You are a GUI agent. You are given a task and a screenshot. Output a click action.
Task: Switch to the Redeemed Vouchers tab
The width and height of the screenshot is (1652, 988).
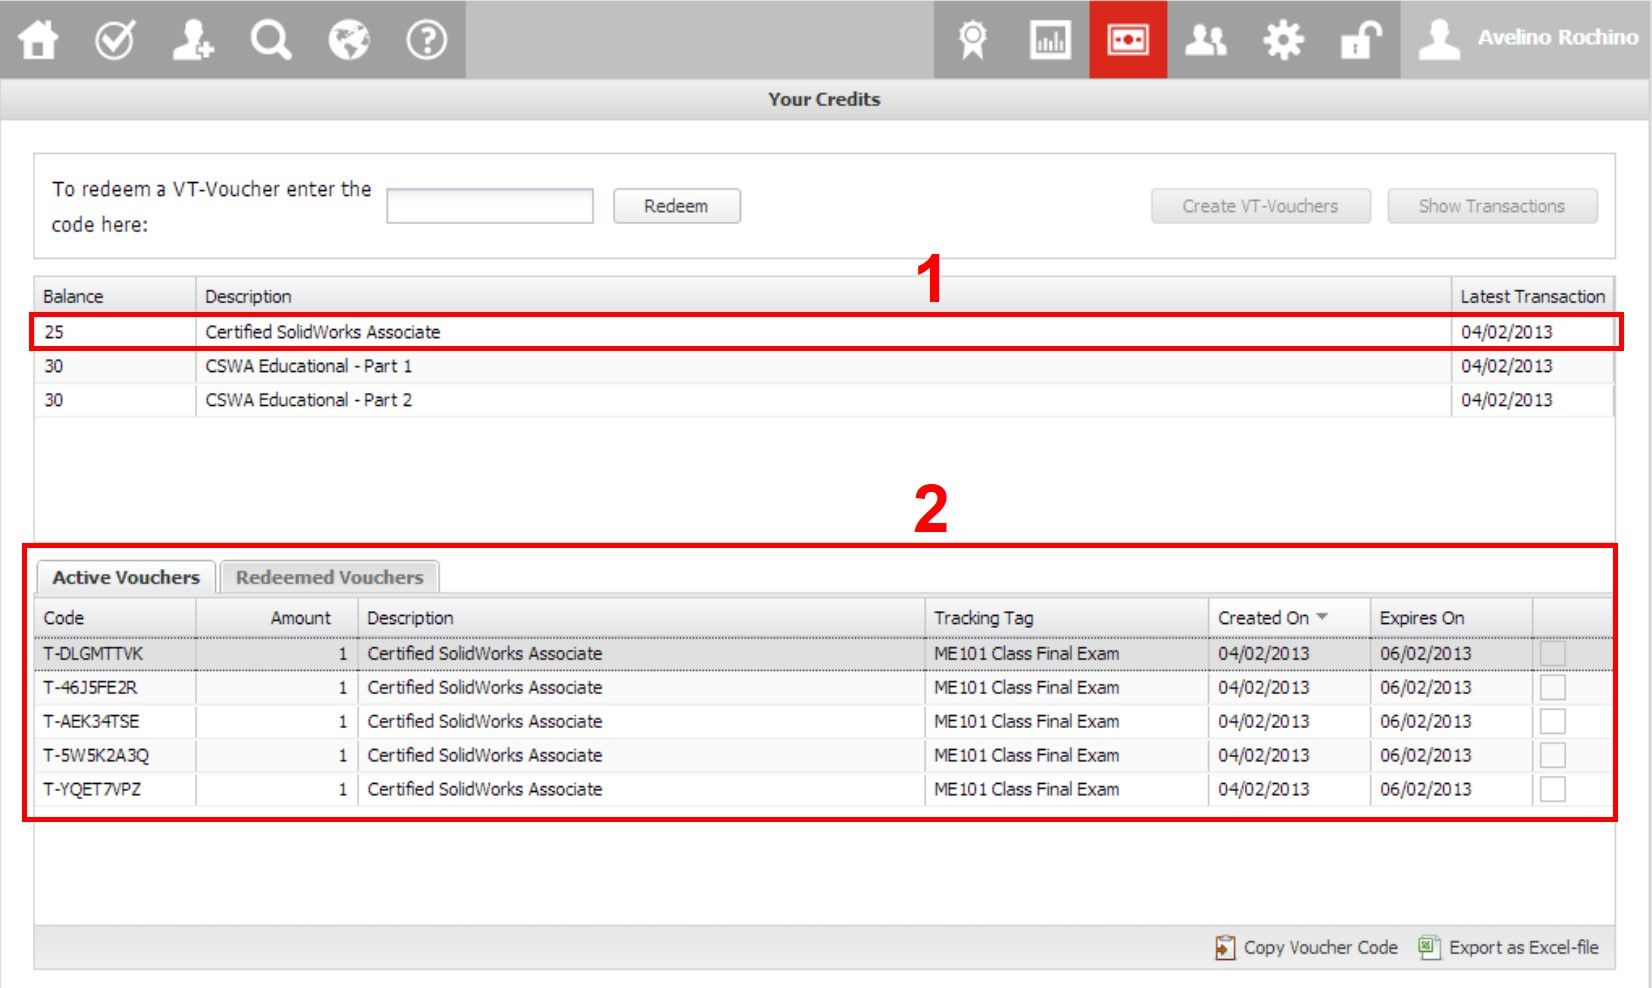coord(329,577)
